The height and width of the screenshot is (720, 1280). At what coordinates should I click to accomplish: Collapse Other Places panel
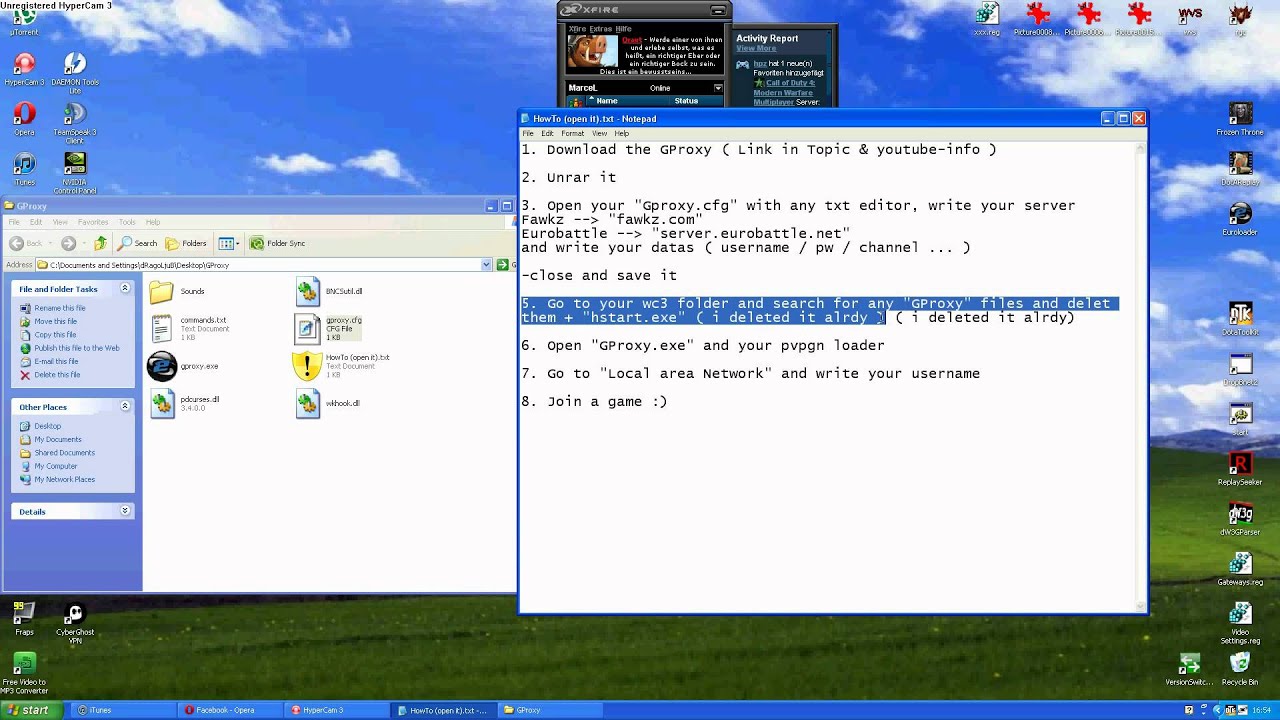125,407
